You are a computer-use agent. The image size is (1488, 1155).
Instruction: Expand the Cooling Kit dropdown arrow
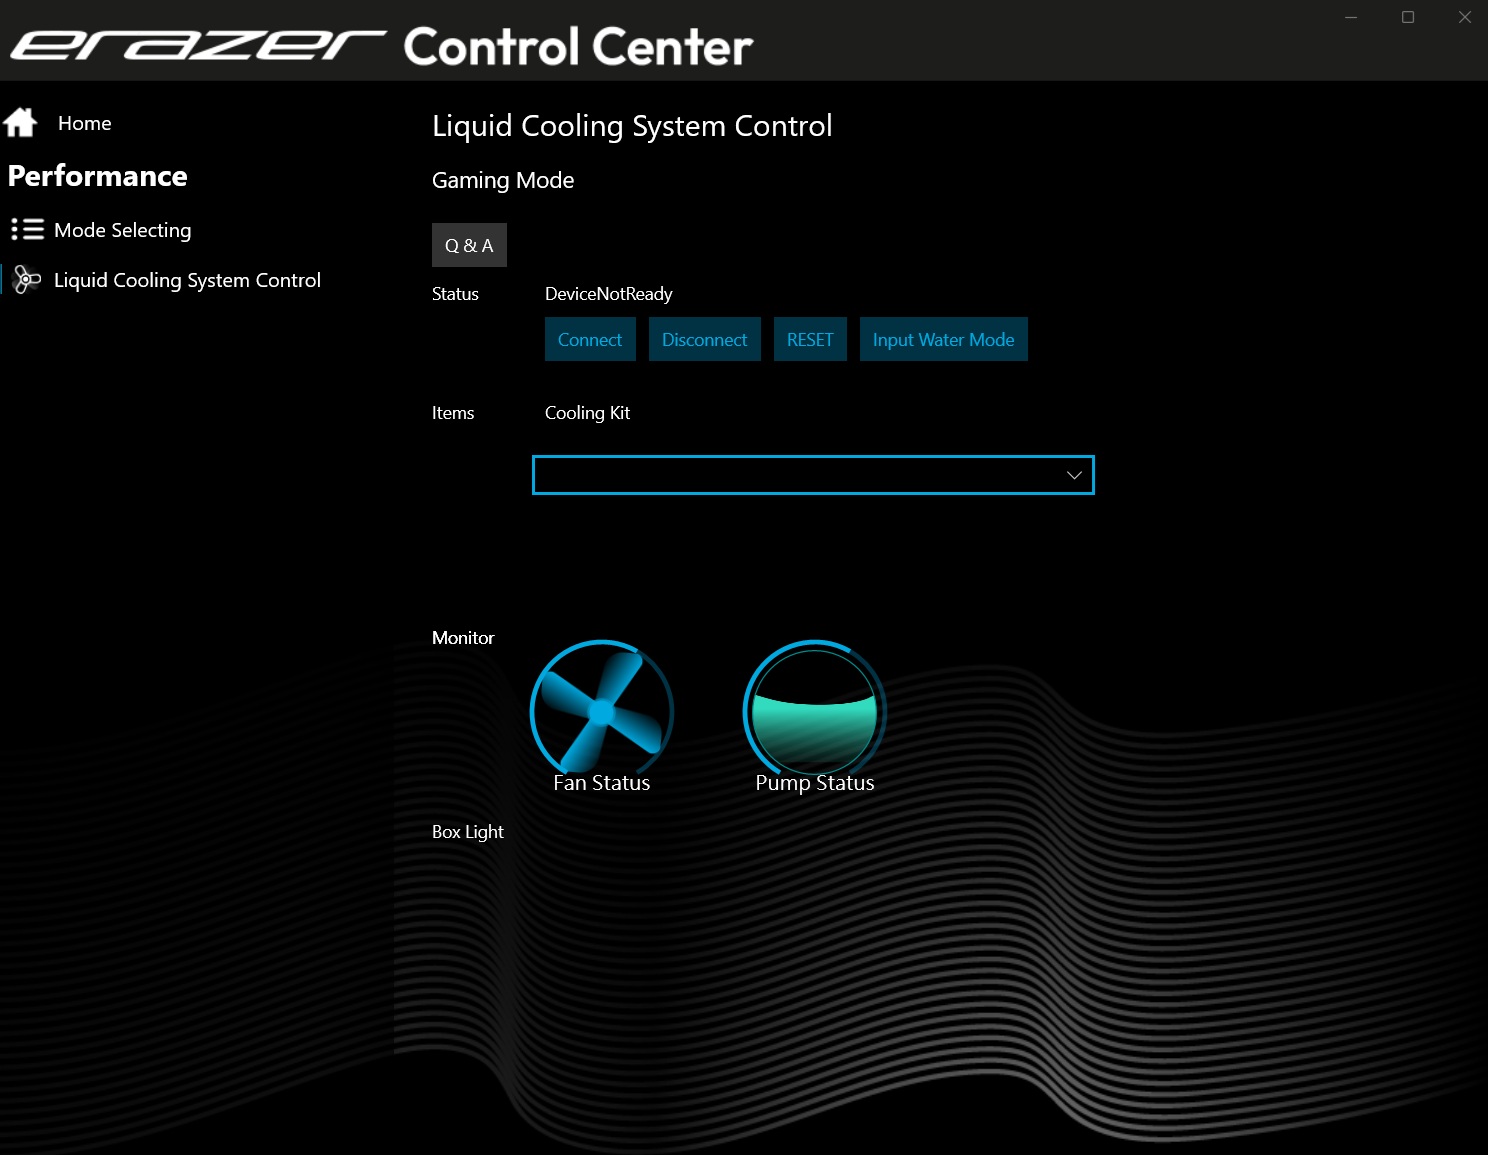(x=1074, y=475)
